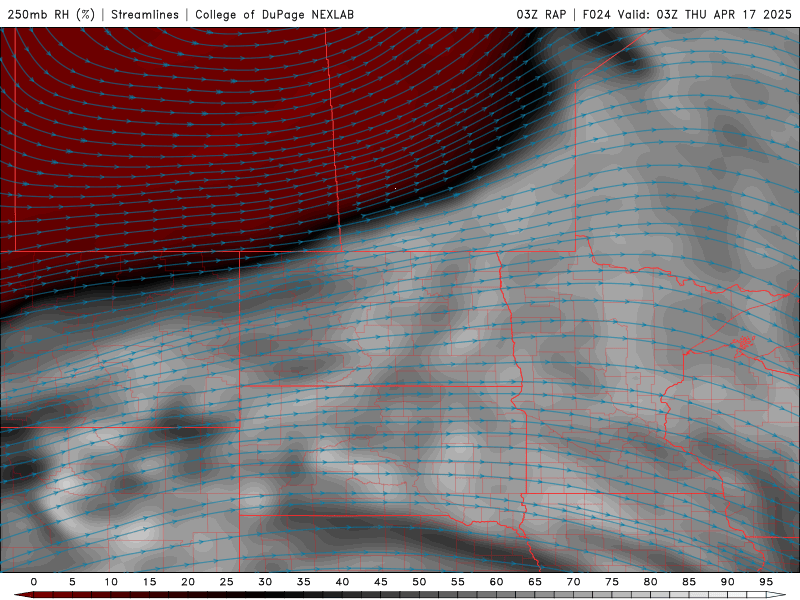Click the "25" humidity scale value
This screenshot has height=600, width=800.
coord(227,582)
